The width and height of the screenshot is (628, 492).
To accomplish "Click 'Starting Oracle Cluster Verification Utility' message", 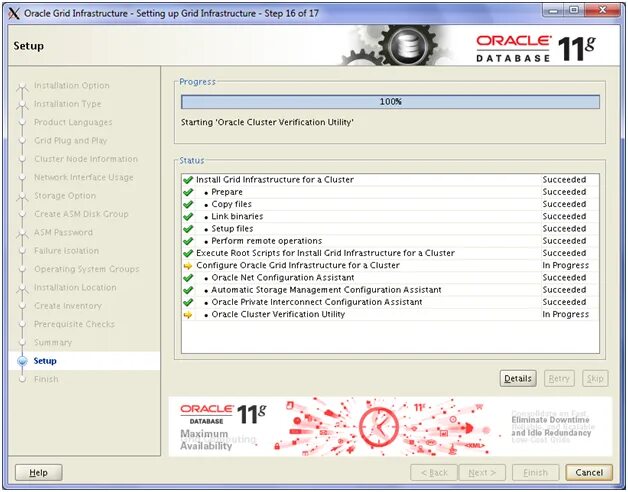I will (x=267, y=122).
